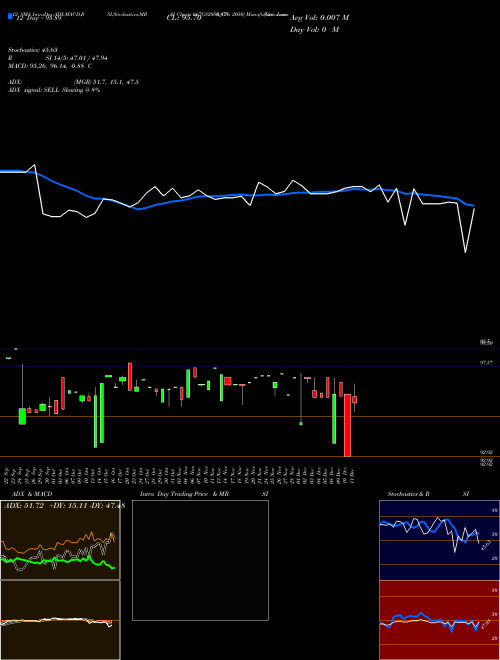Click the CL: 95.70 closing price
This screenshot has height=660, width=500.
point(184,18)
